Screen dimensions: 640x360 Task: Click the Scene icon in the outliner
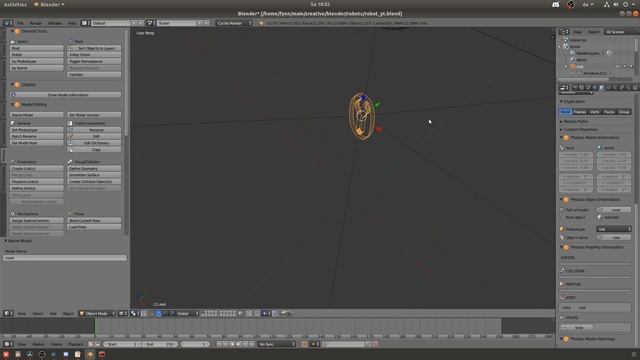click(x=566, y=47)
